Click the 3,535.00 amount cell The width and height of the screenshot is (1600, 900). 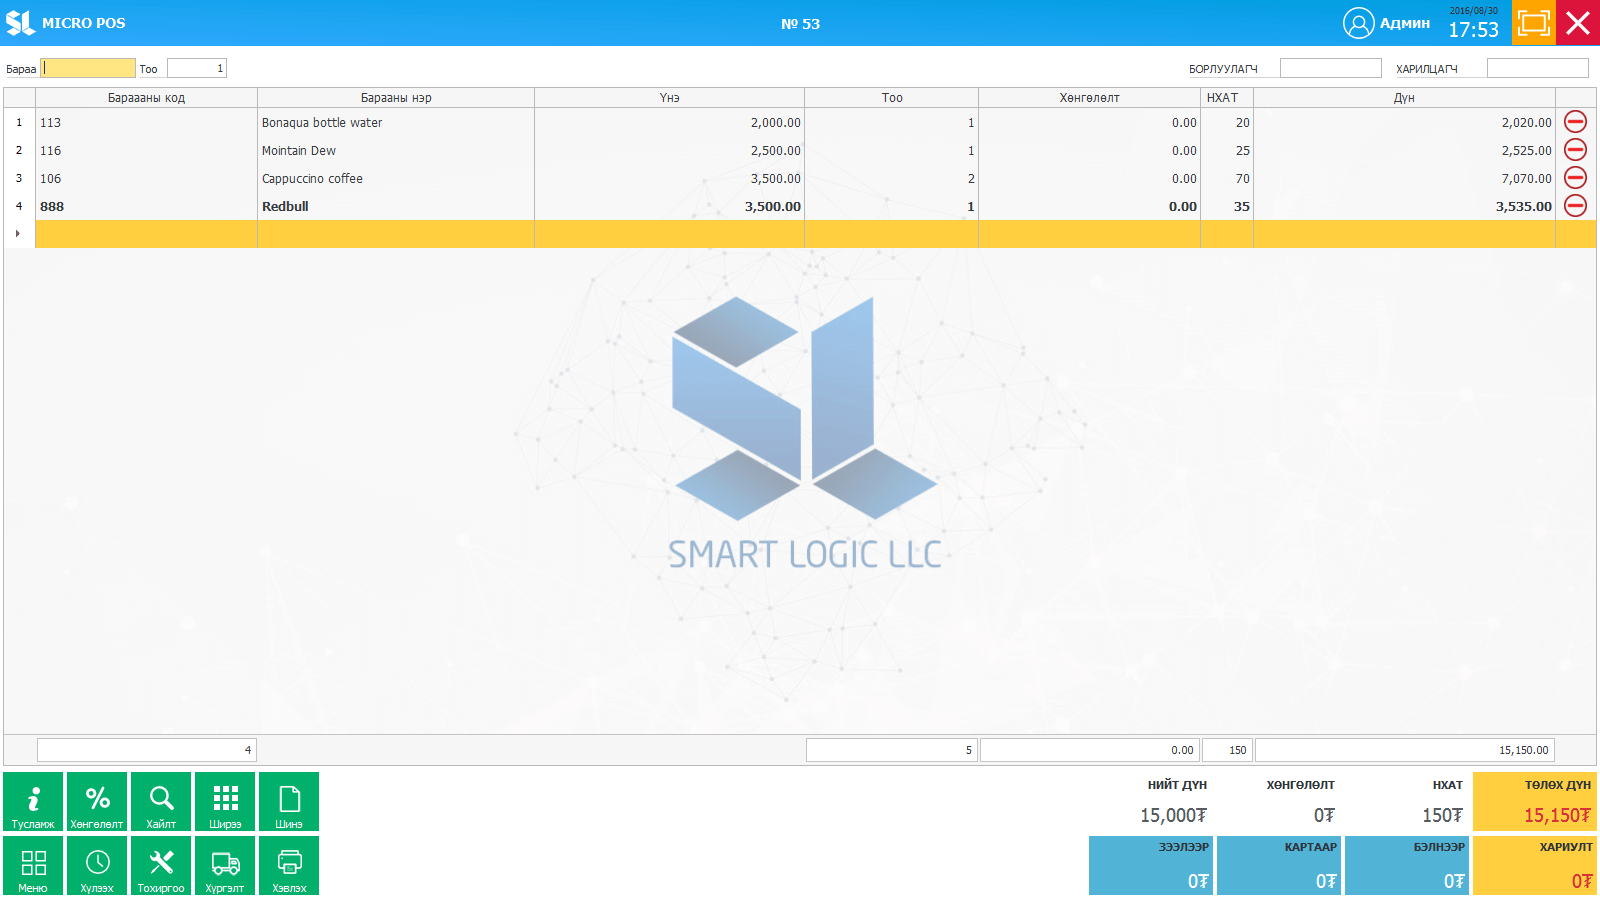click(x=1404, y=206)
